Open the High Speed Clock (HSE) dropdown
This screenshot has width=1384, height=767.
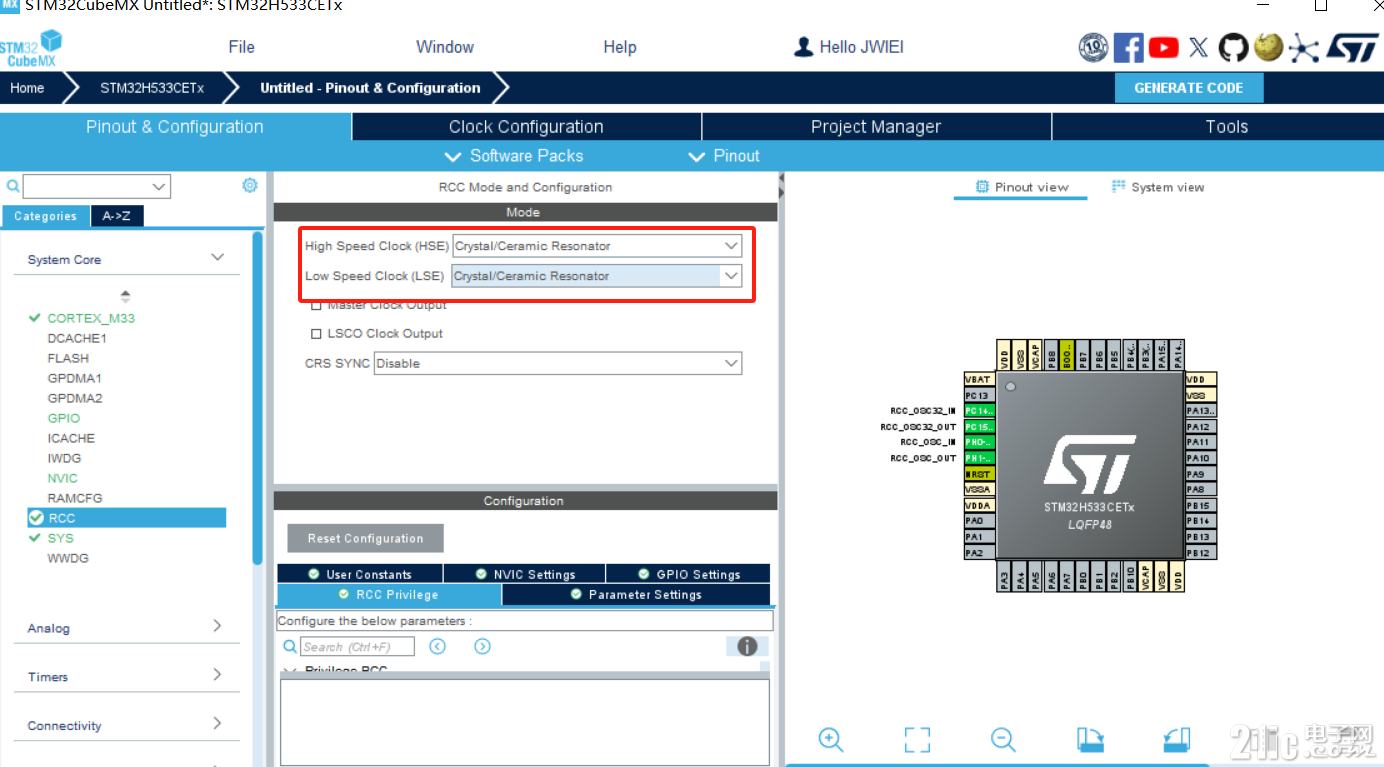click(596, 245)
